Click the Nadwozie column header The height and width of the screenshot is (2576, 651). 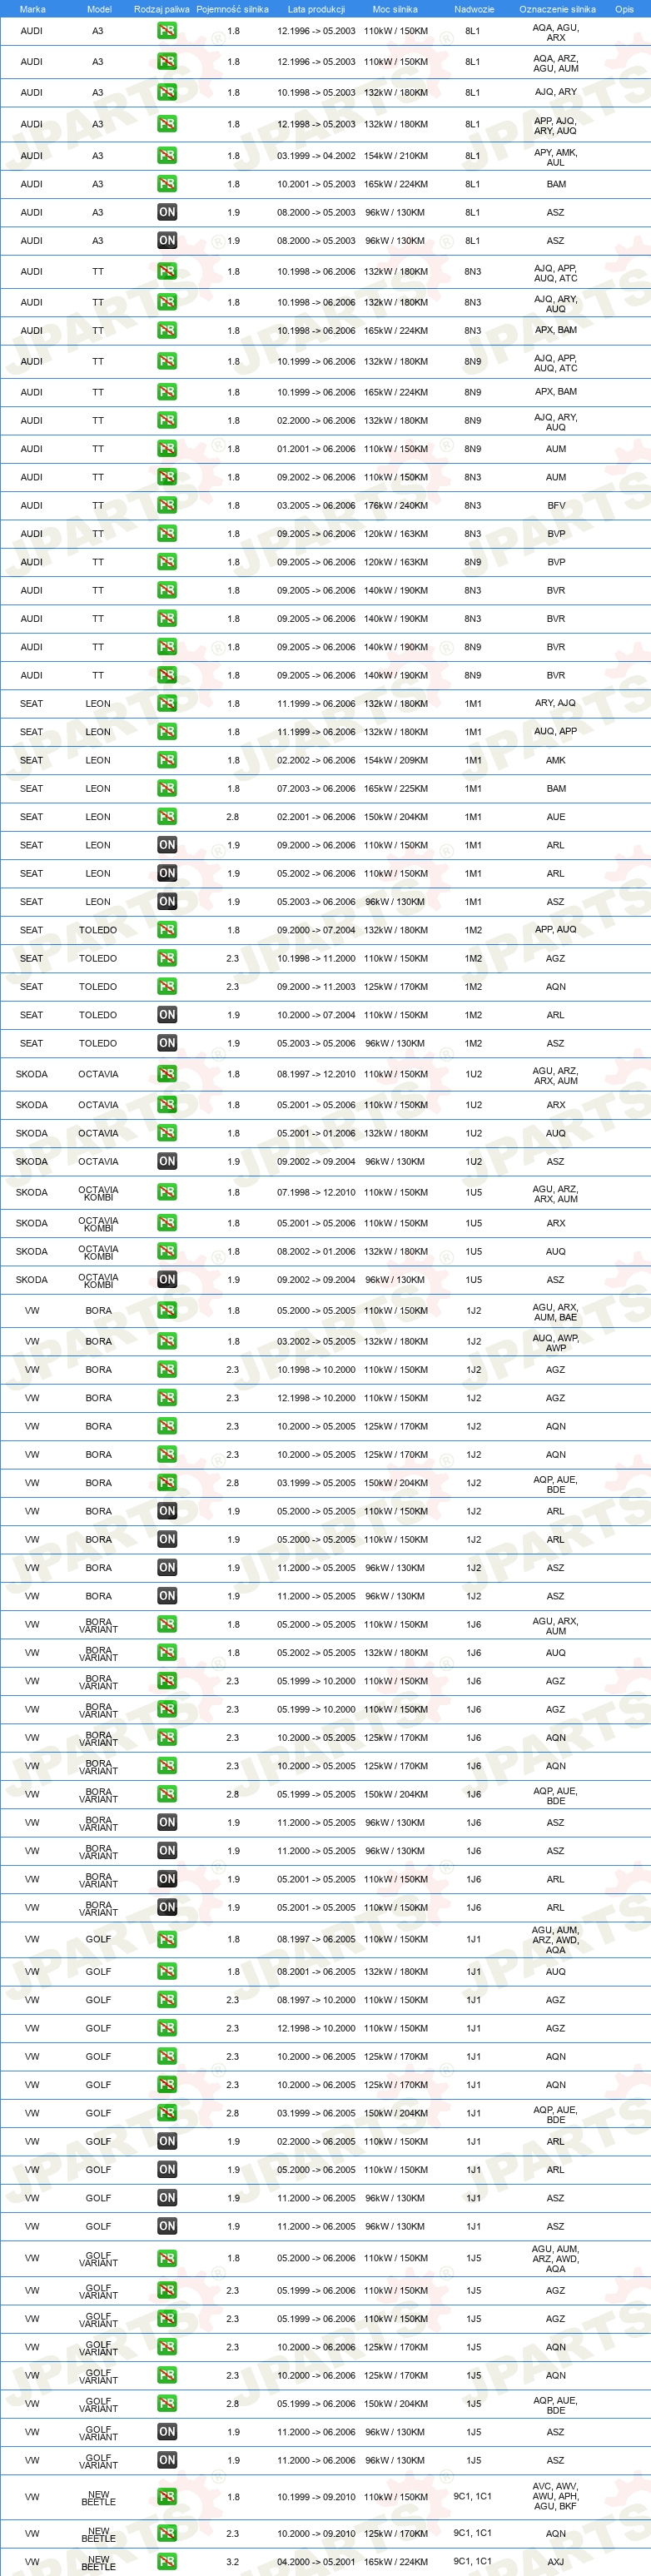click(x=474, y=9)
